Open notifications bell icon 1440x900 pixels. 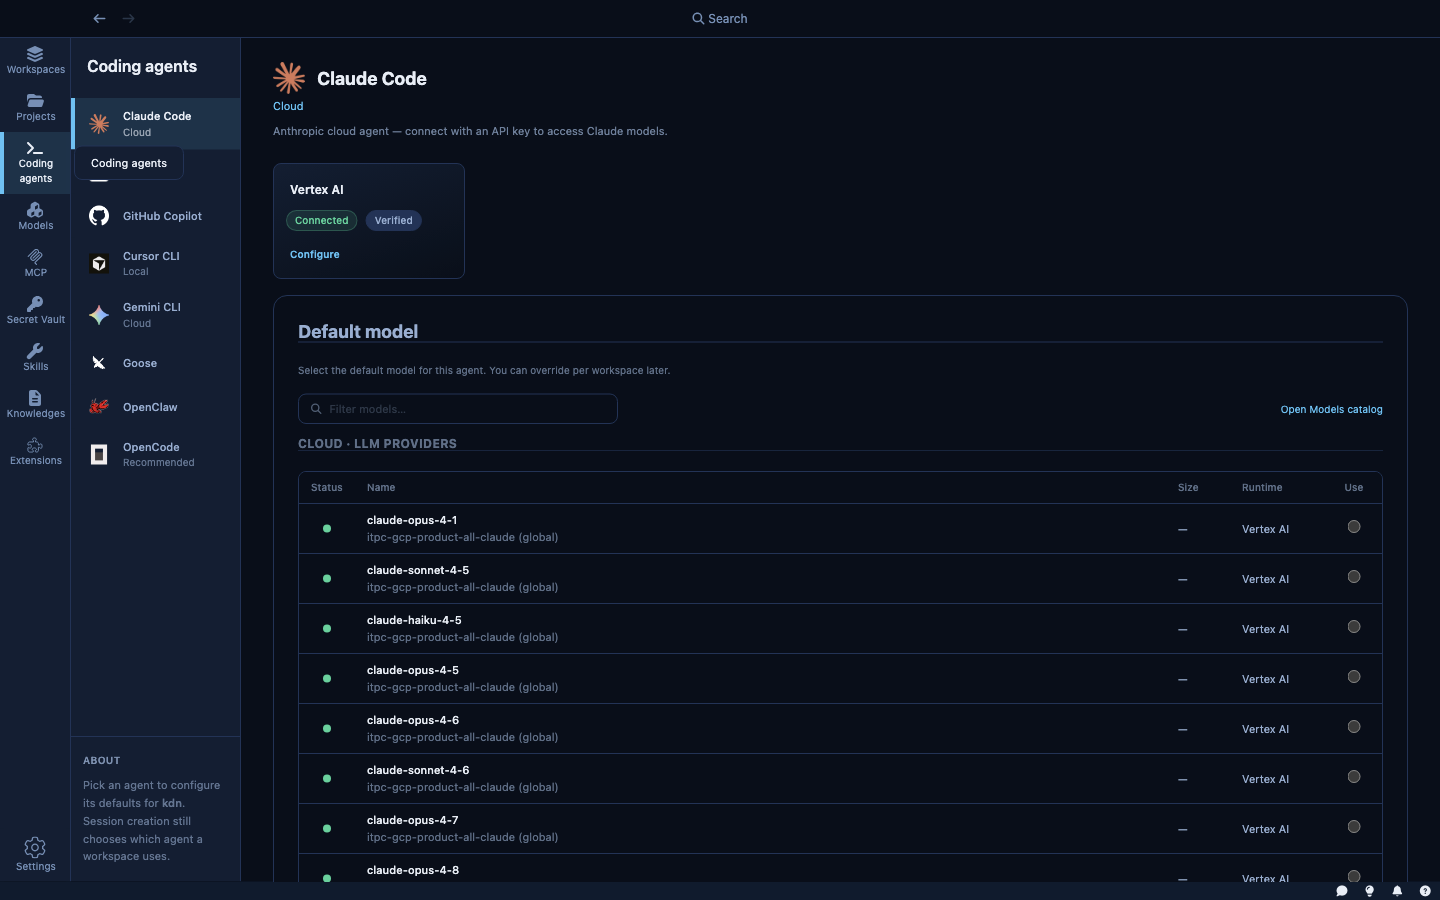[1397, 891]
